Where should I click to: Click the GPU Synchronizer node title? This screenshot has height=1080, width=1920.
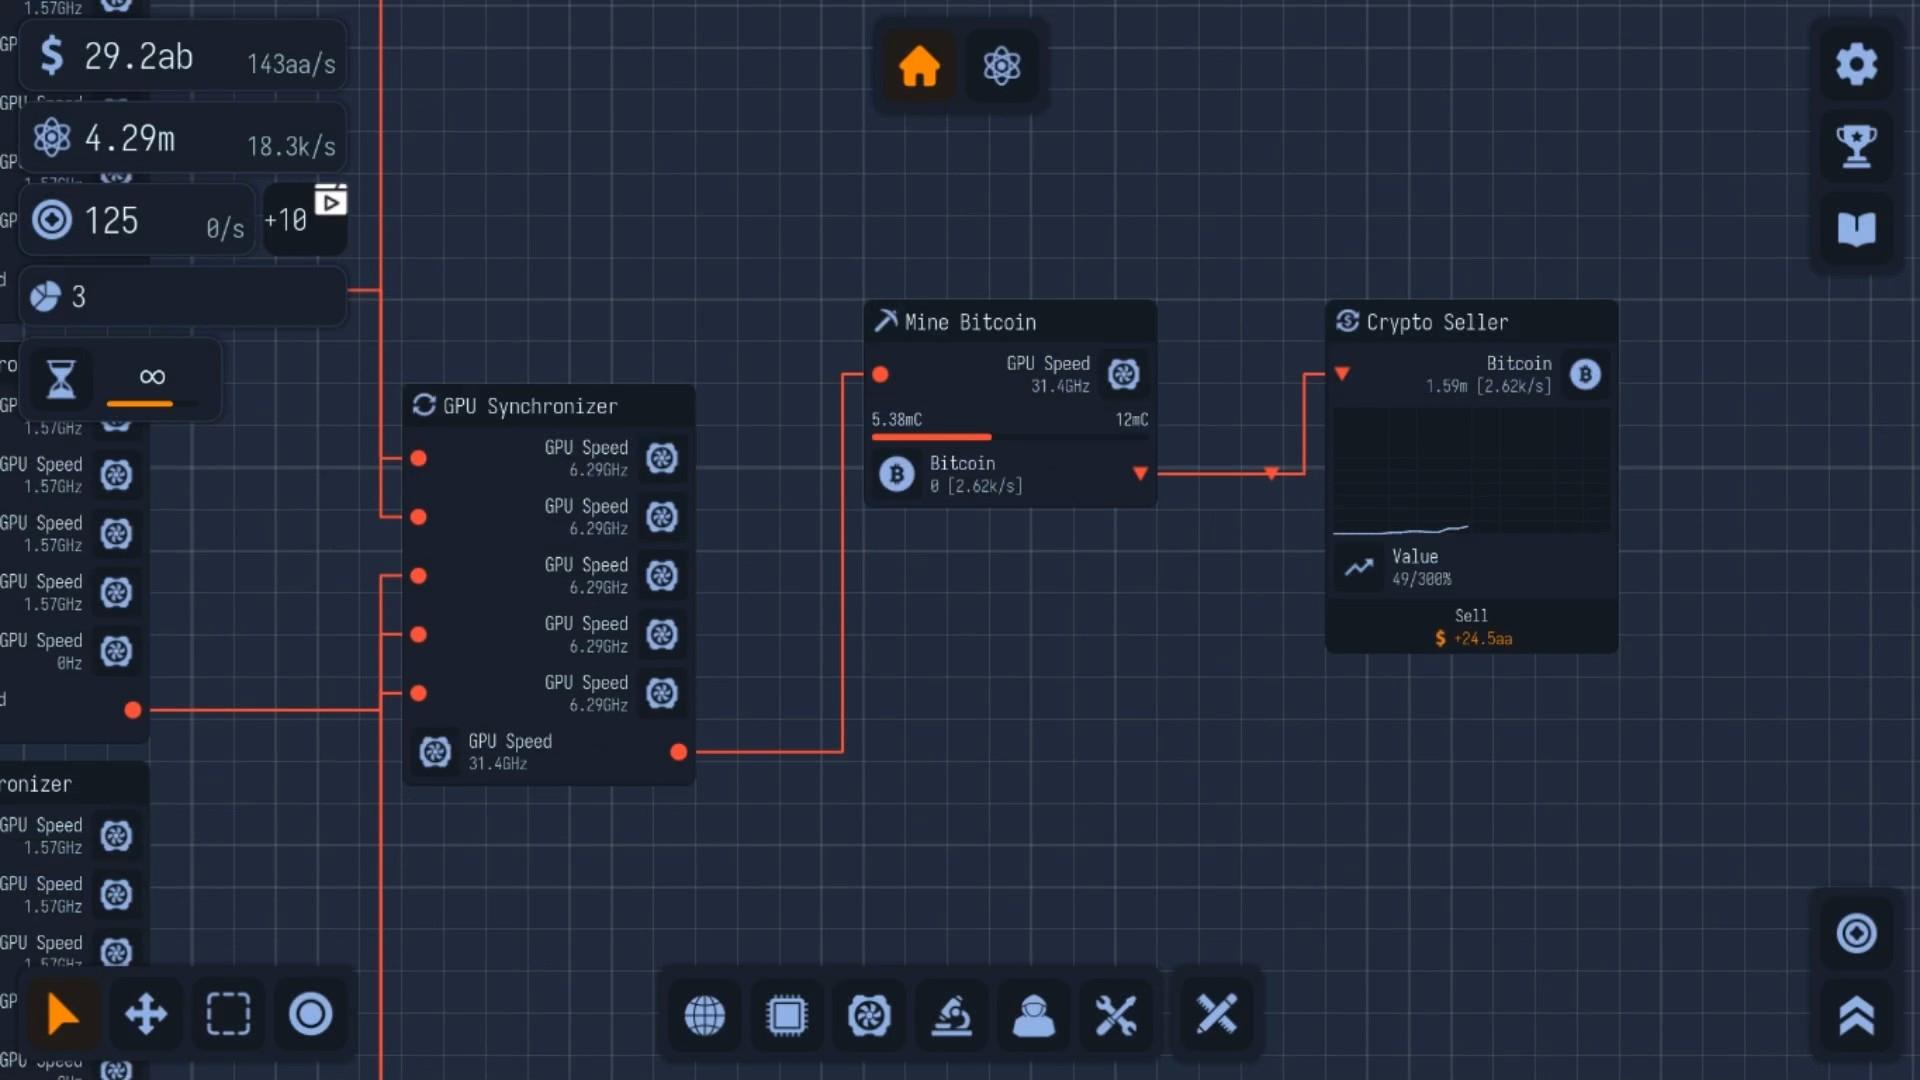530,406
